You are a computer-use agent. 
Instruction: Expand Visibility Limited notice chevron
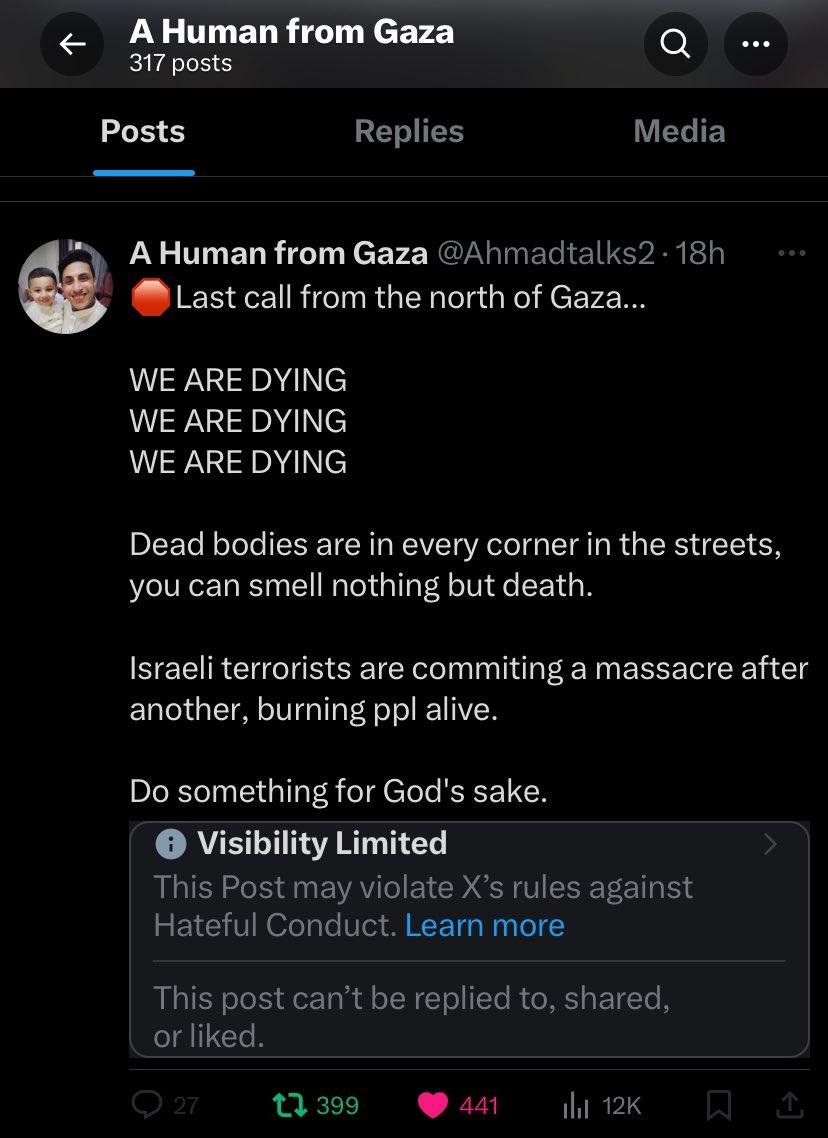point(769,845)
